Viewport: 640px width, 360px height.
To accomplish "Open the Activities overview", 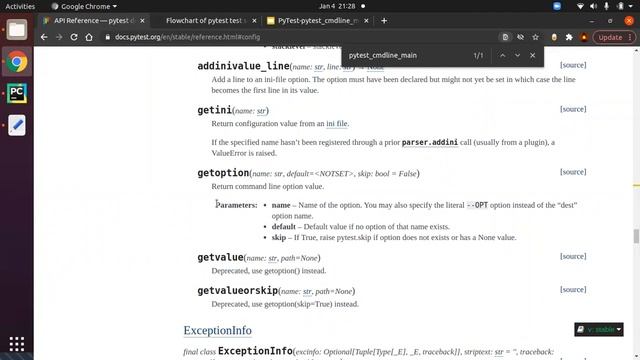I will point(20,6).
